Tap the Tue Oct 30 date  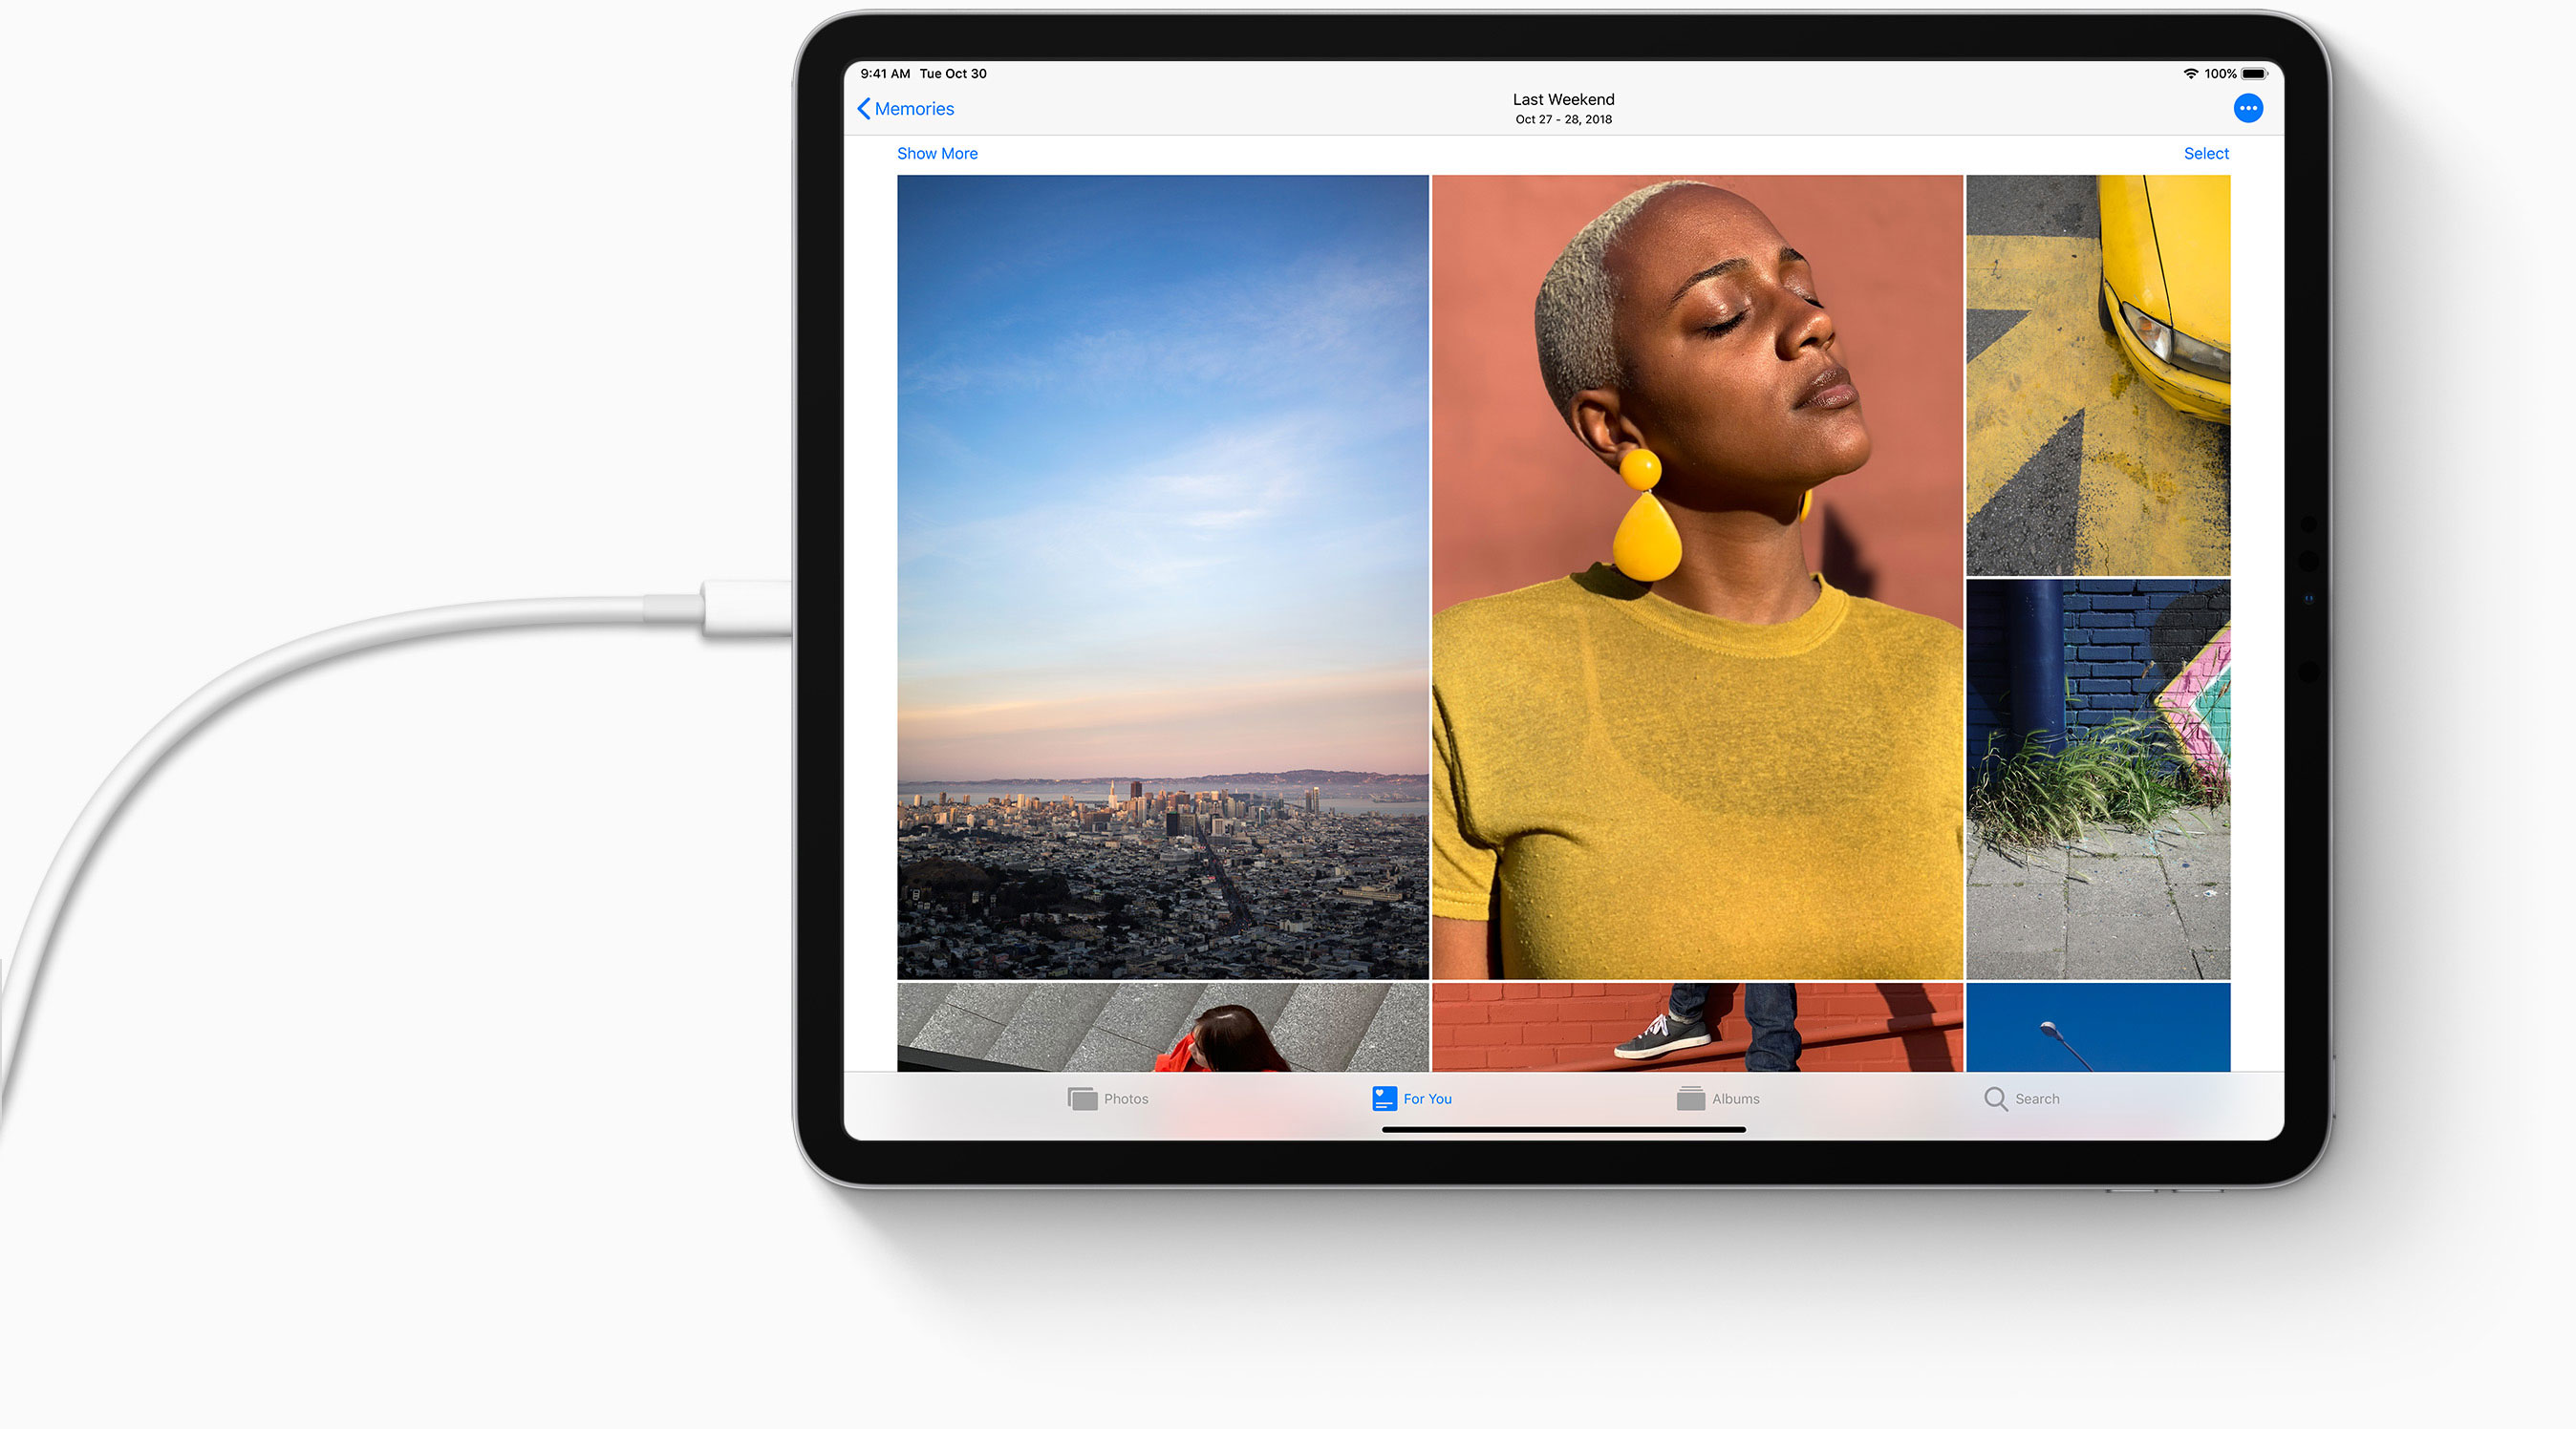(953, 73)
